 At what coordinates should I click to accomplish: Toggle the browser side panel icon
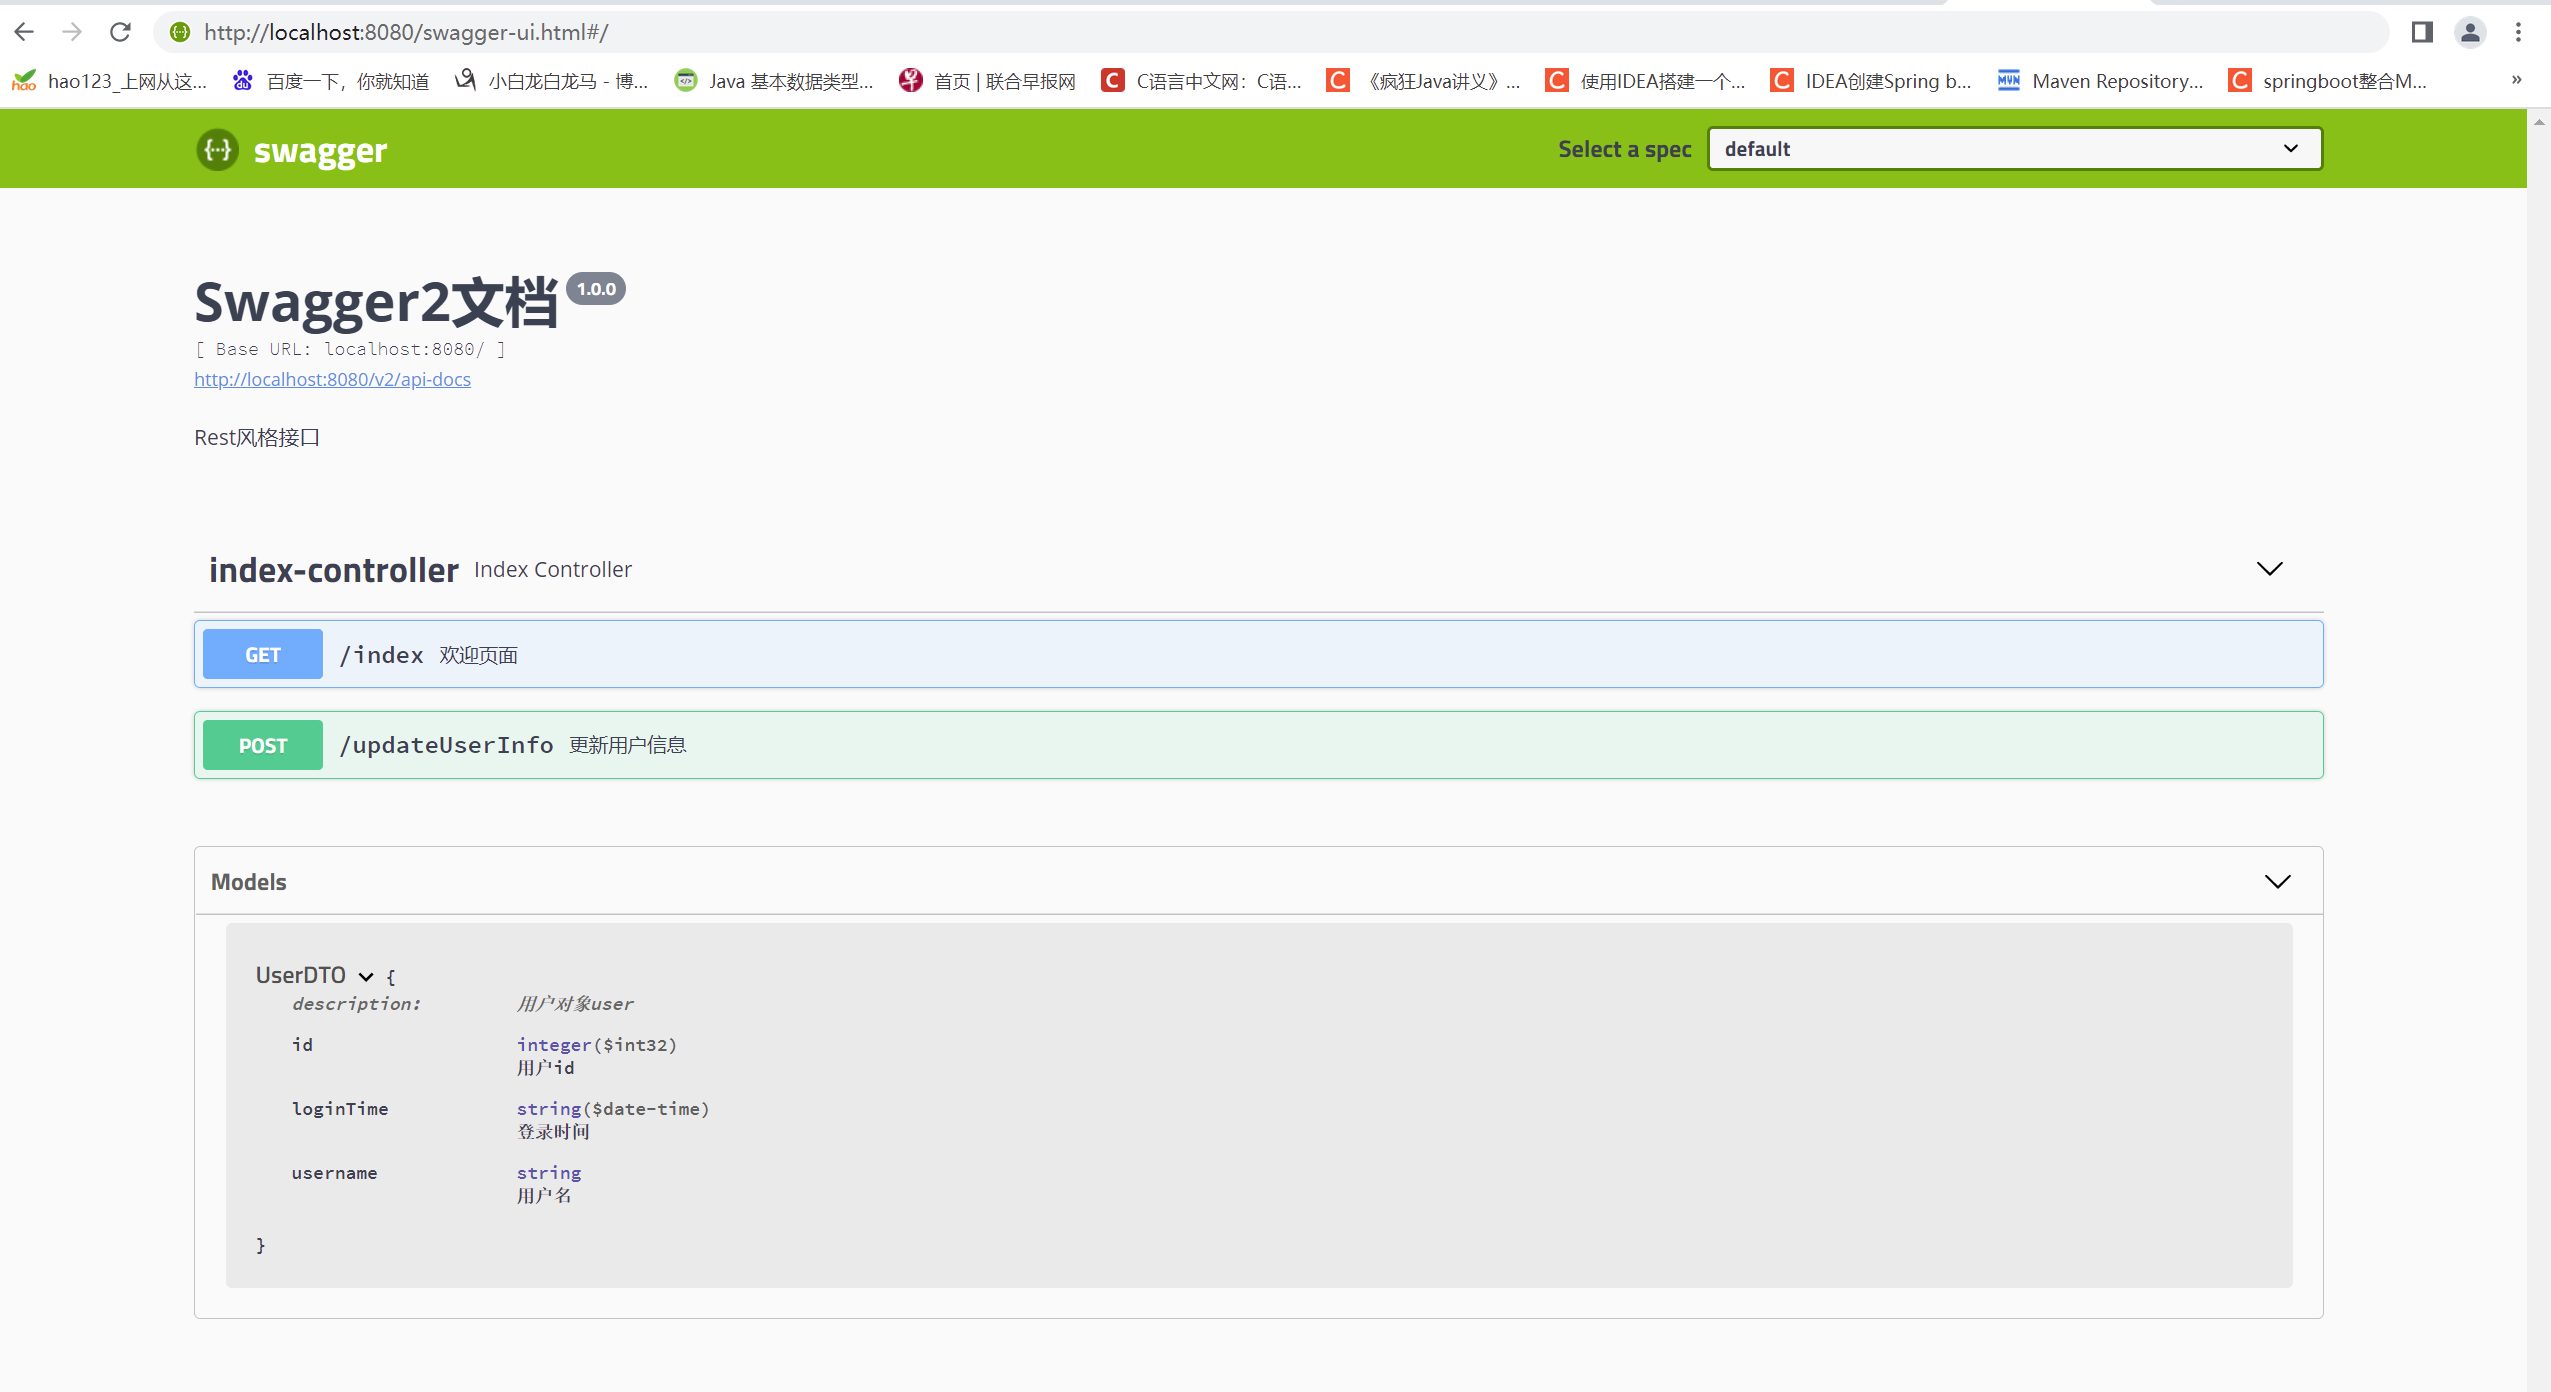coord(2421,32)
